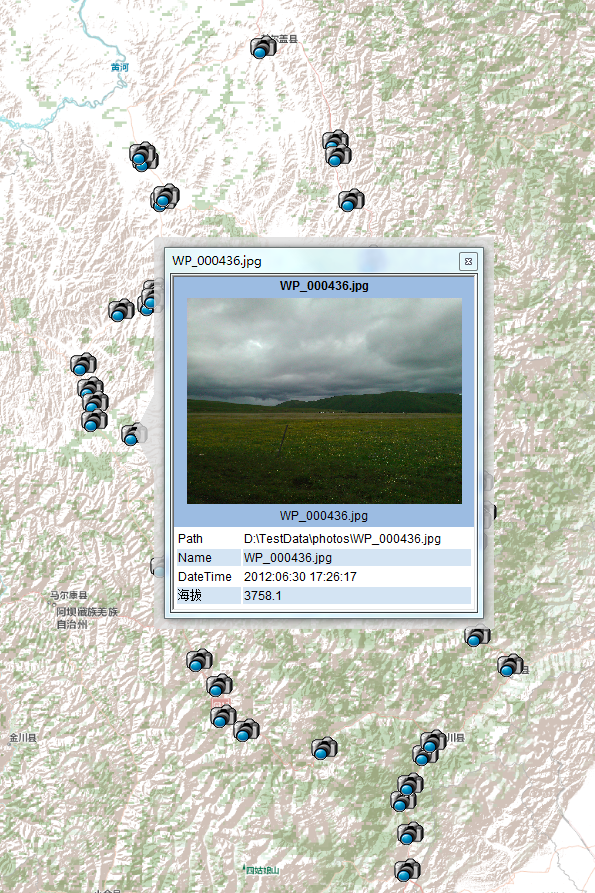
Task: Select the Path value D:\TestData\photos\WP_000436.jpg
Action: [x=342, y=539]
